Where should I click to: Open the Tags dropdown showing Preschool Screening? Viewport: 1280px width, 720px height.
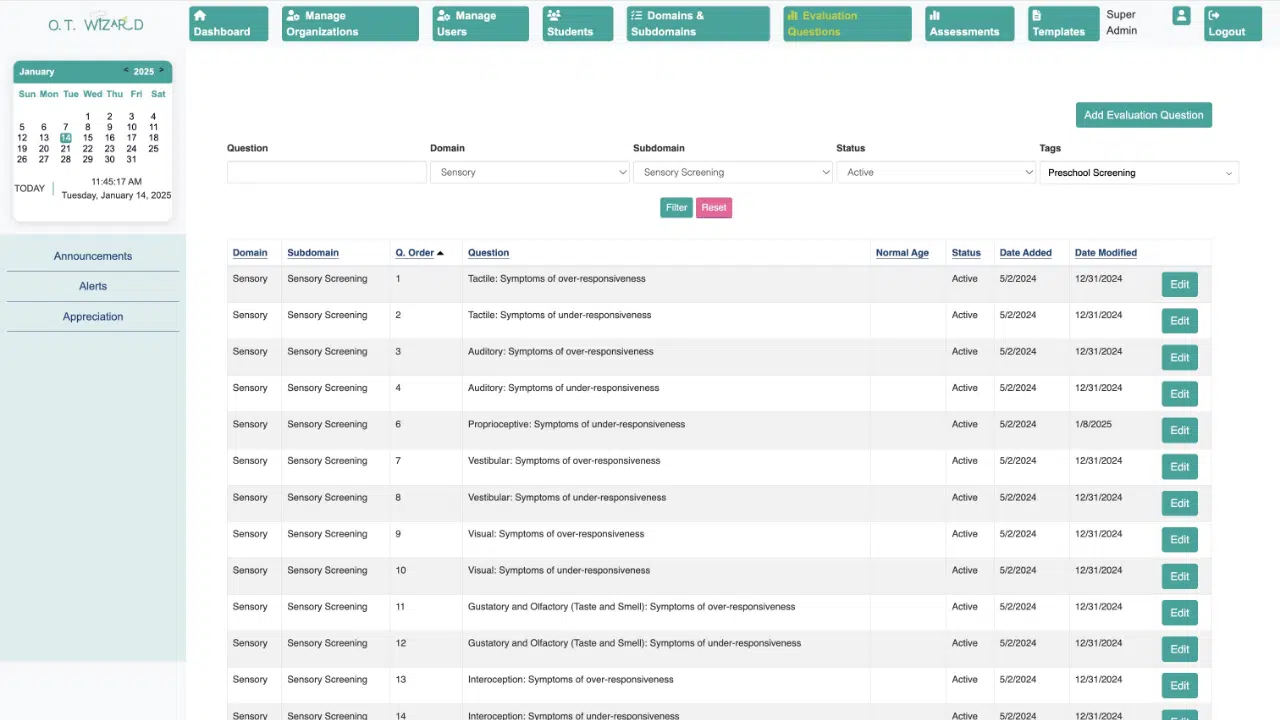point(1139,173)
